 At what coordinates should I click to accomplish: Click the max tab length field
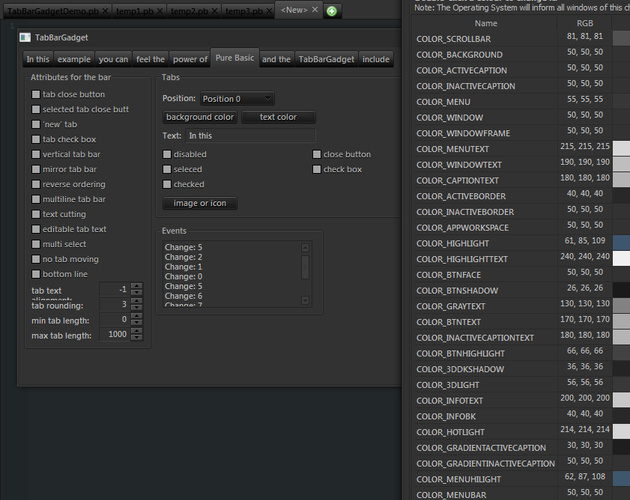pyautogui.click(x=115, y=334)
